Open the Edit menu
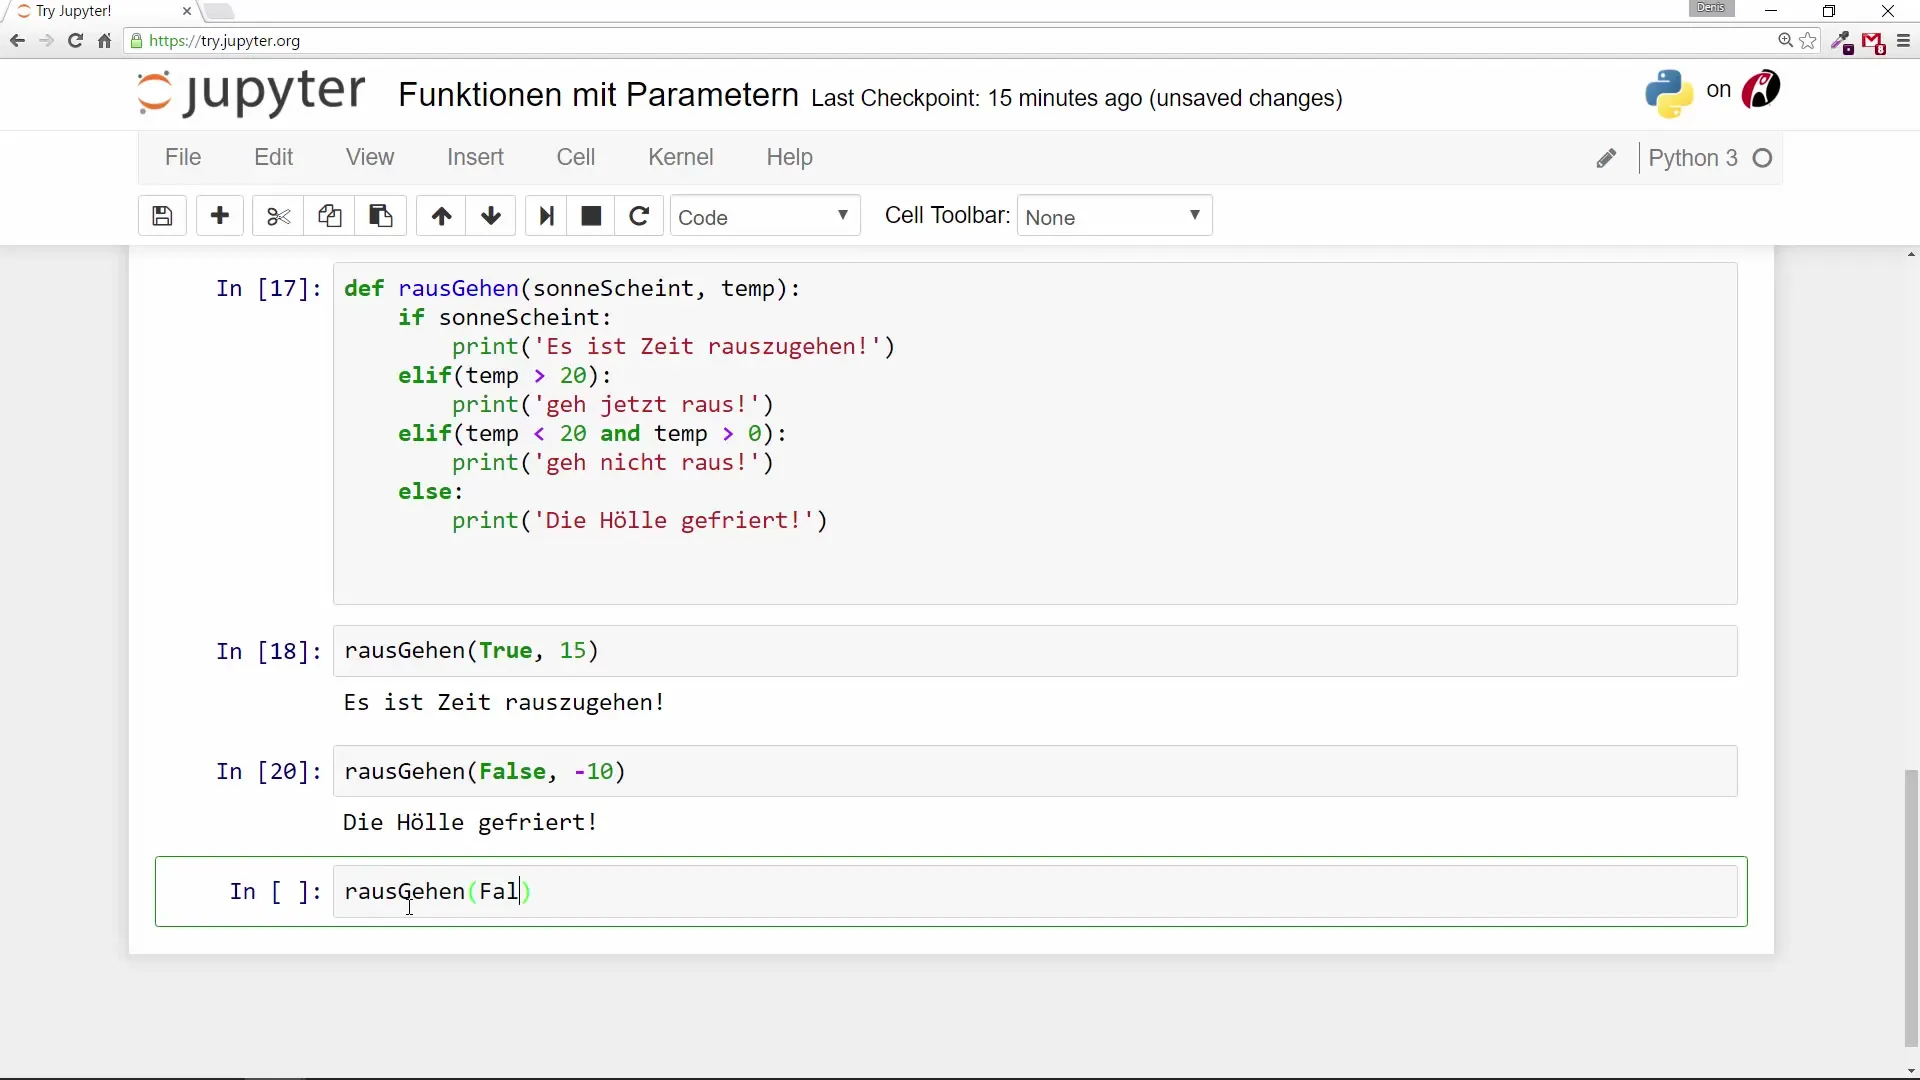The image size is (1920, 1080). 273,157
